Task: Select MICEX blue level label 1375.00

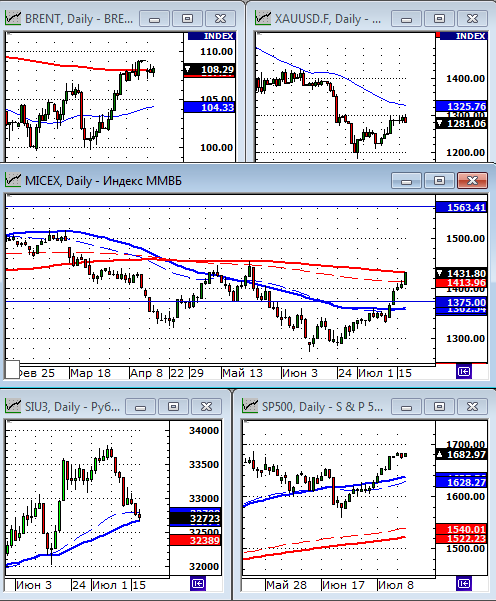Action: tap(462, 302)
